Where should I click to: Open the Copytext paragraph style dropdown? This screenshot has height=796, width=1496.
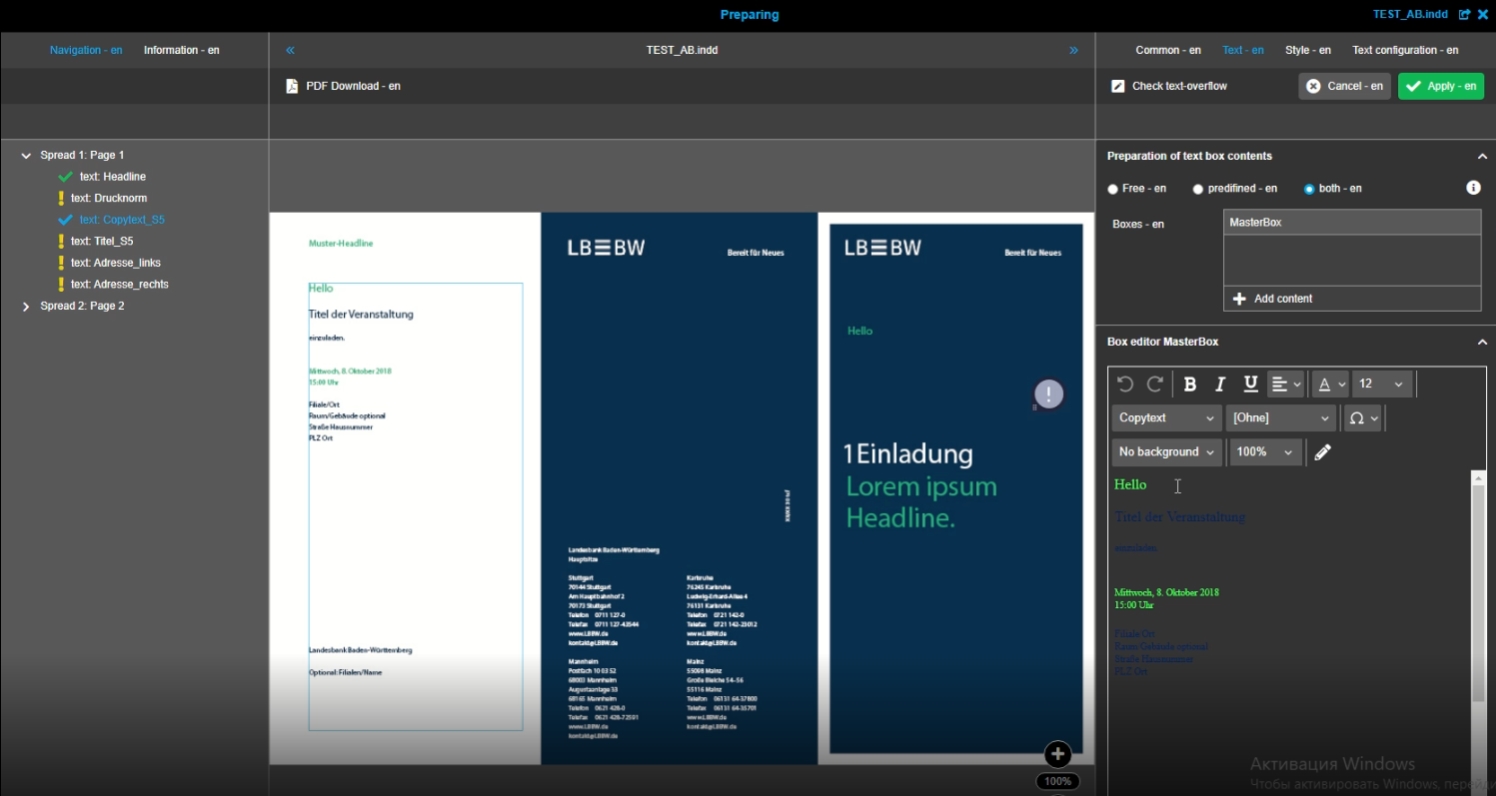point(1167,418)
